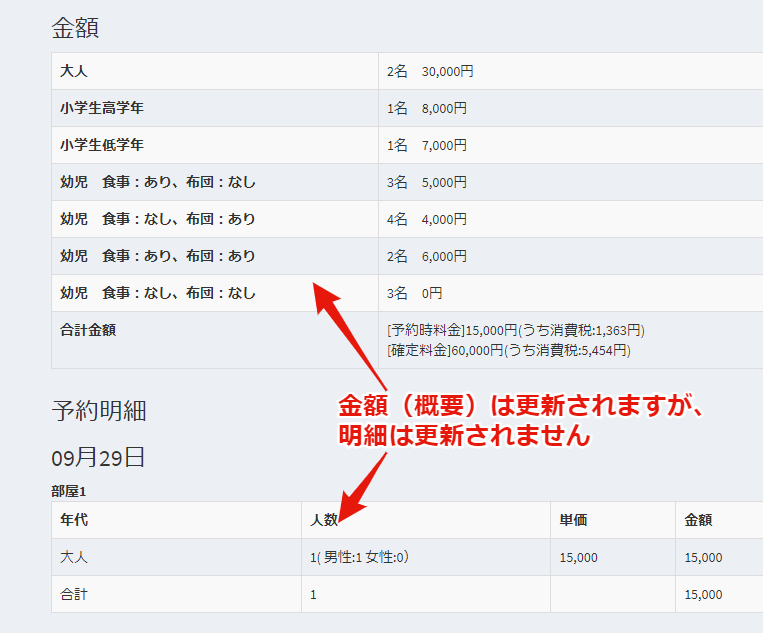The image size is (763, 633).
Task: Select the 小学生高学年 row label
Action: [102, 108]
